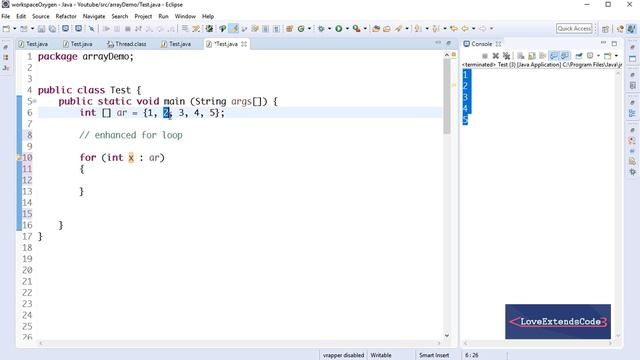Open the Forward navigation history dropdown
640x360 pixels.
click(x=491, y=29)
